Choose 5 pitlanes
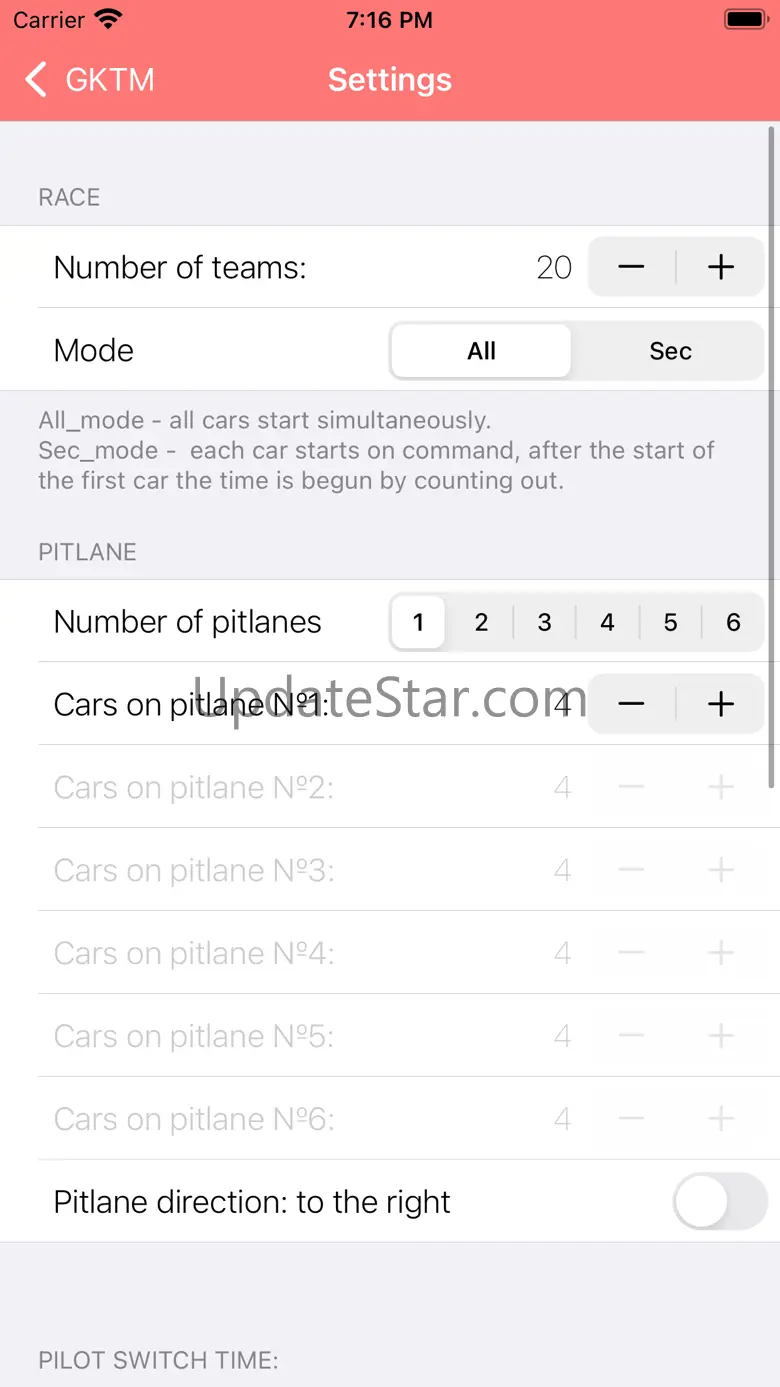The image size is (780, 1387). coord(670,622)
